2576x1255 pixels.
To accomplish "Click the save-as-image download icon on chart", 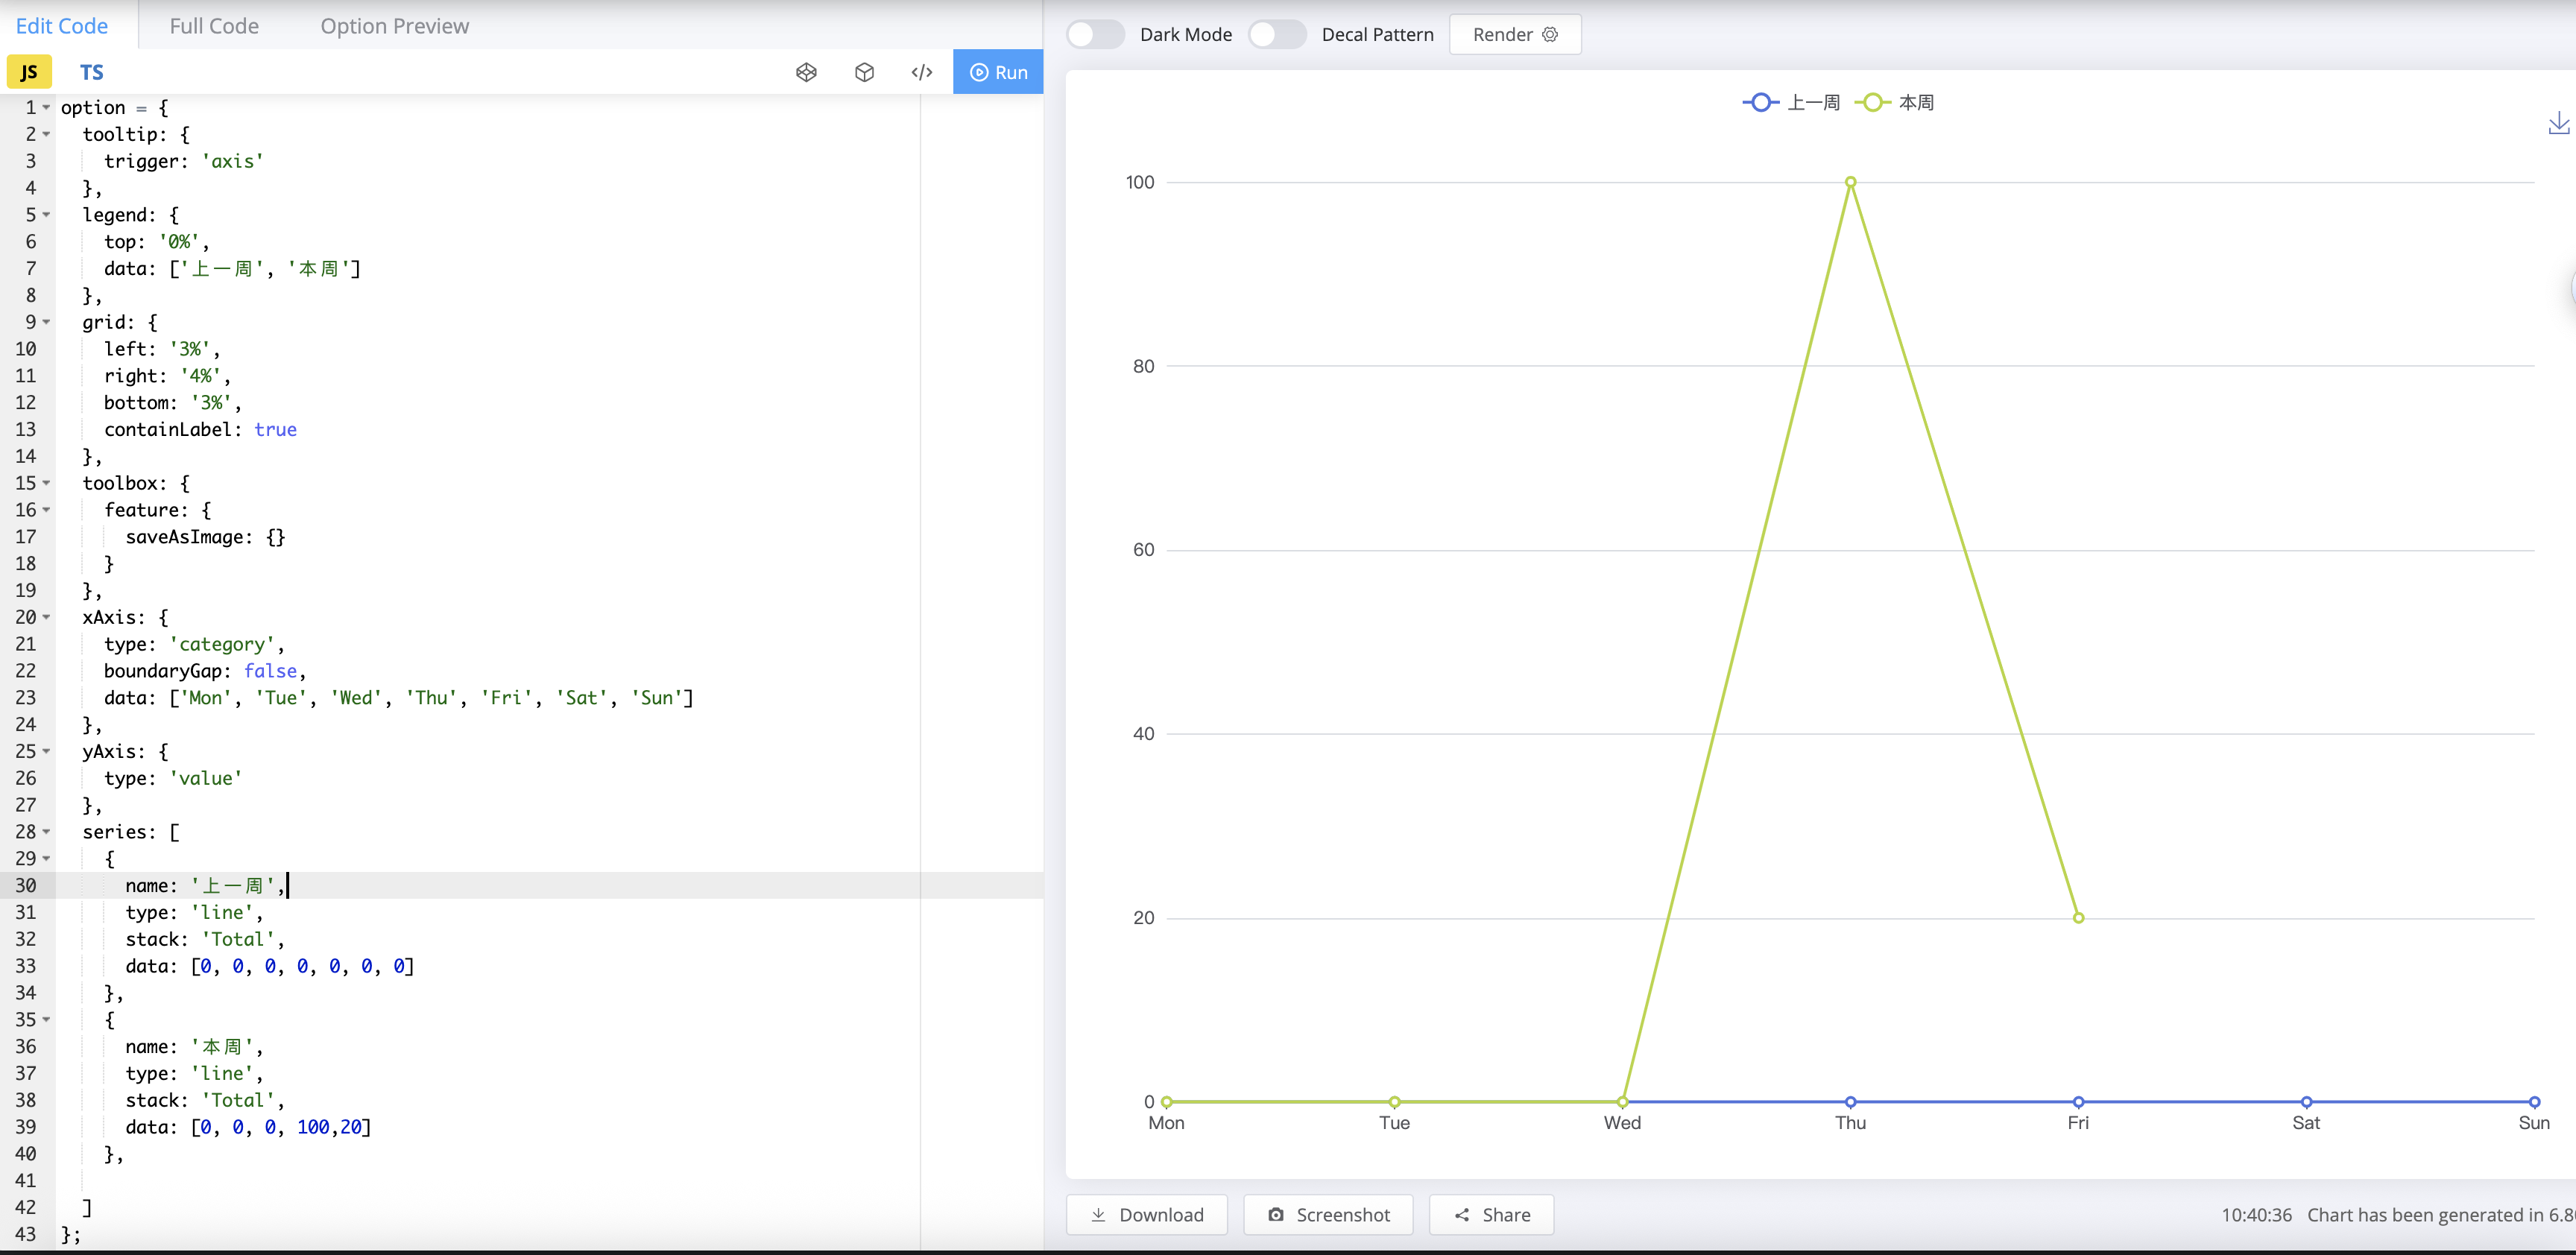I will pyautogui.click(x=2558, y=123).
